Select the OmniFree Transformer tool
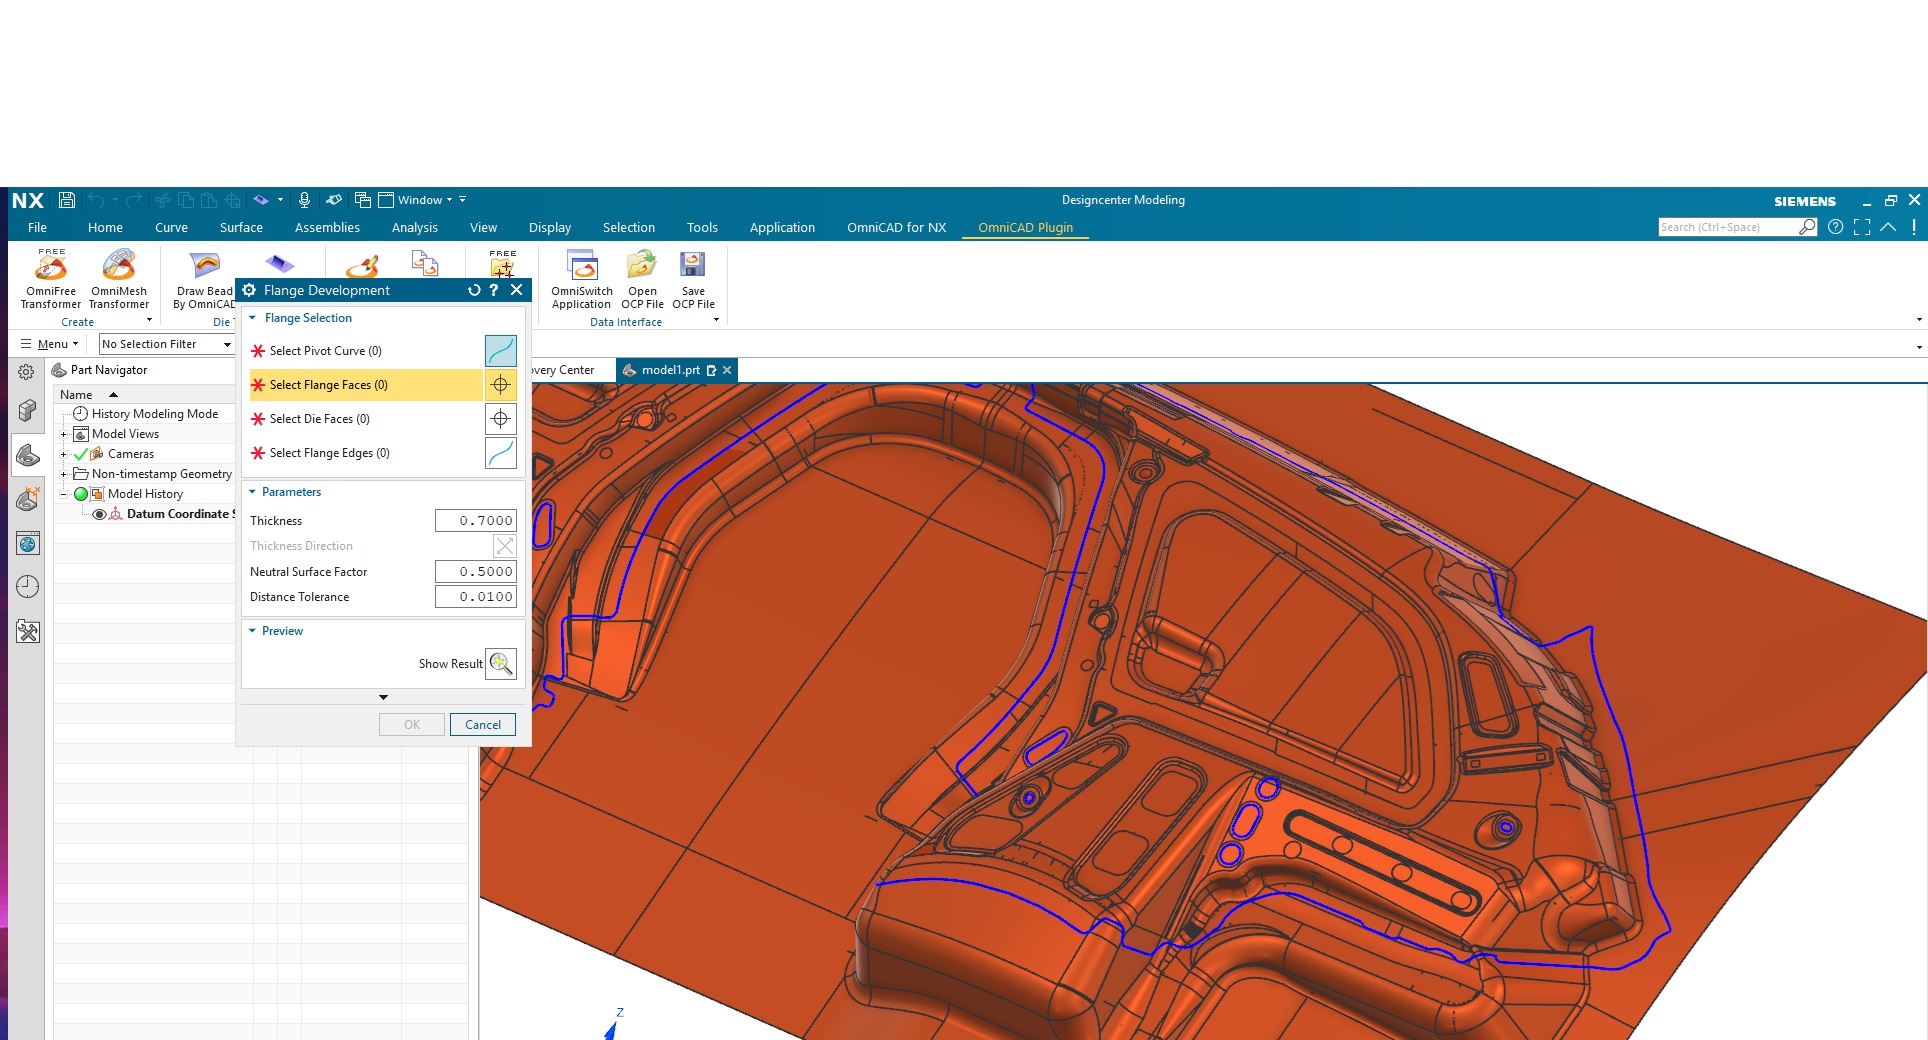1928x1040 pixels. click(50, 280)
